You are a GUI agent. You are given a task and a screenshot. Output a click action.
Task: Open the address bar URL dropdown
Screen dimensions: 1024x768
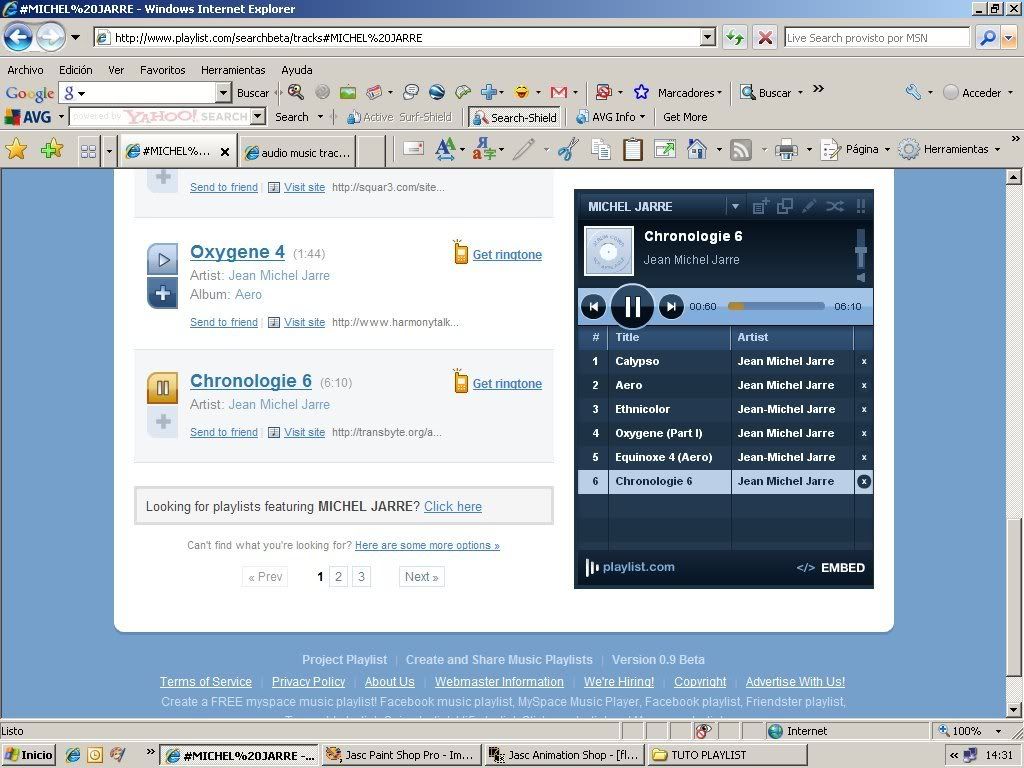point(708,38)
